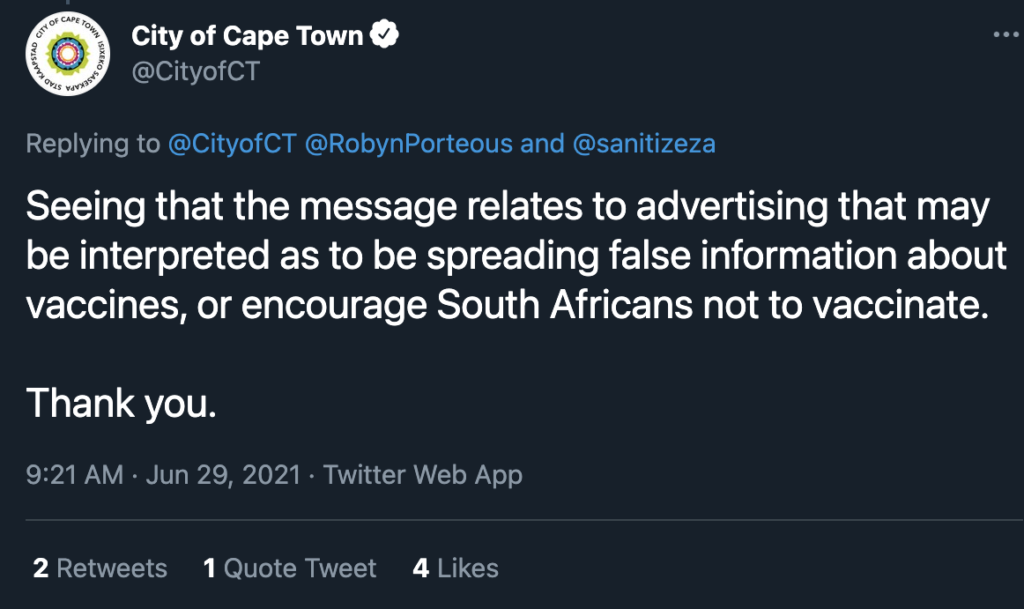Open the @sanitizeza mentioned profile
Viewport: 1024px width, 609px height.
click(644, 144)
